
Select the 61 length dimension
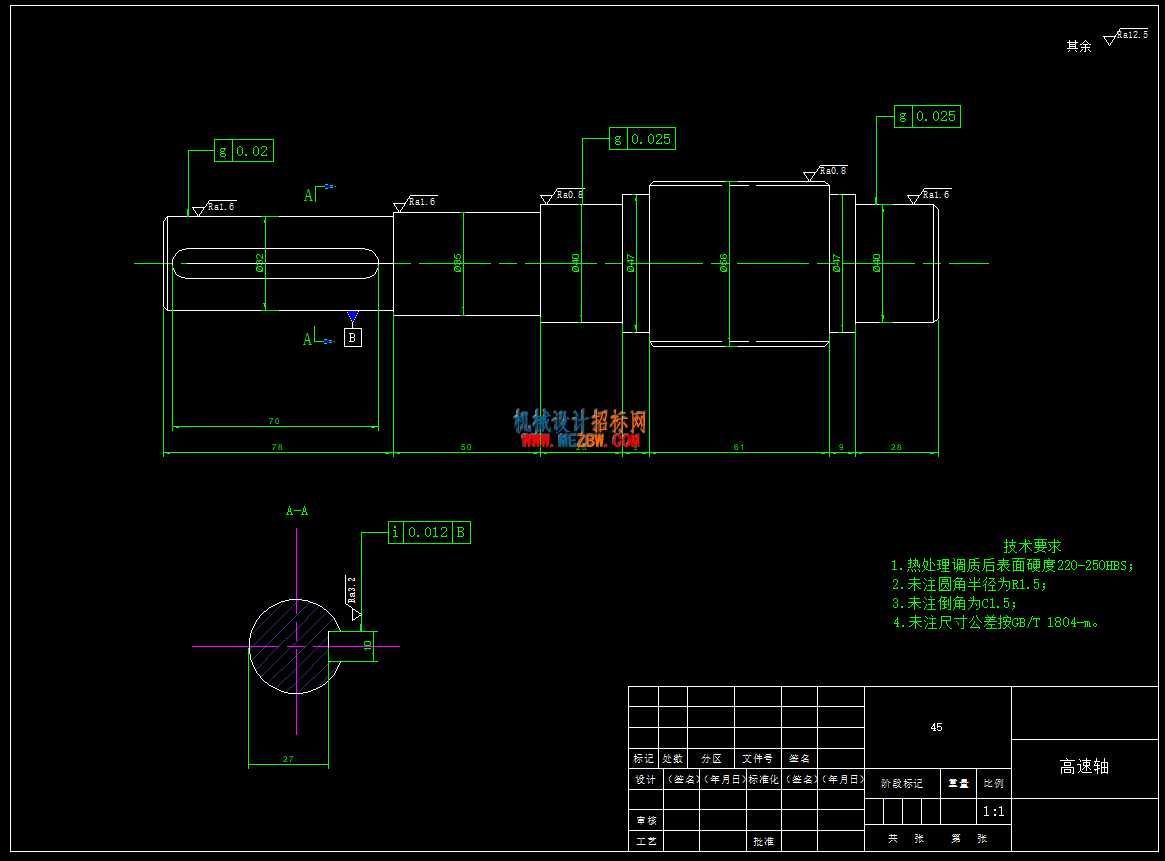click(x=739, y=447)
